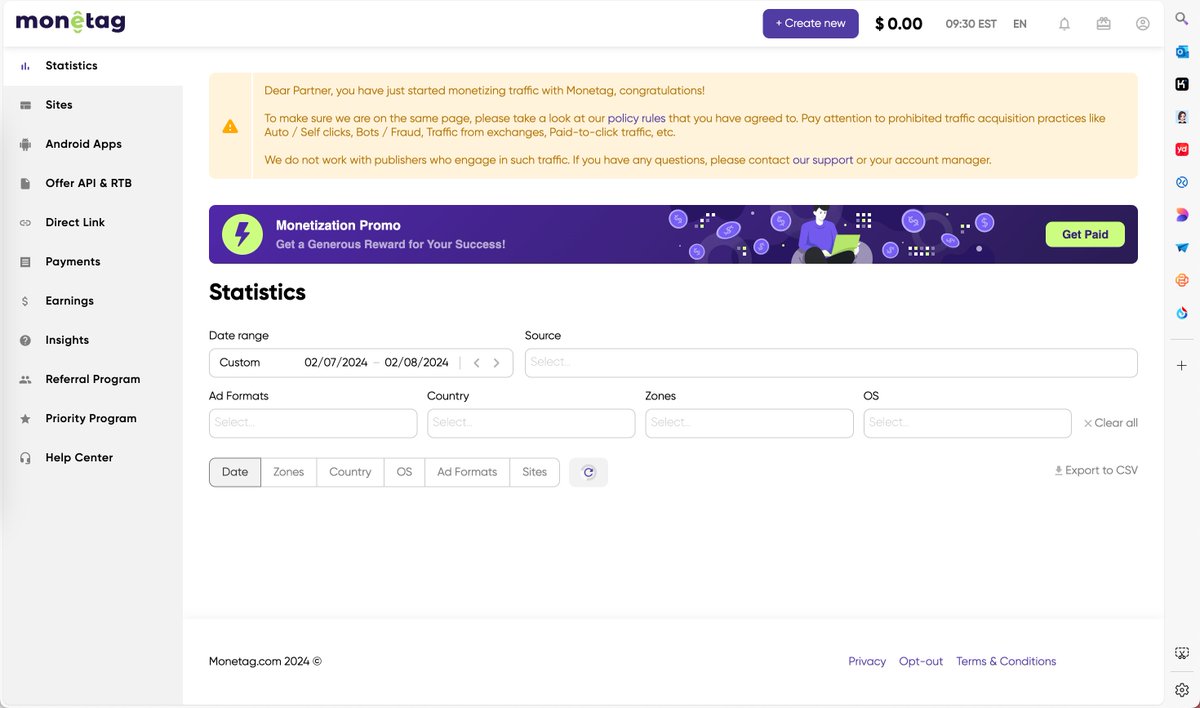1200x708 pixels.
Task: Switch to the Country grouping tab
Action: click(350, 472)
